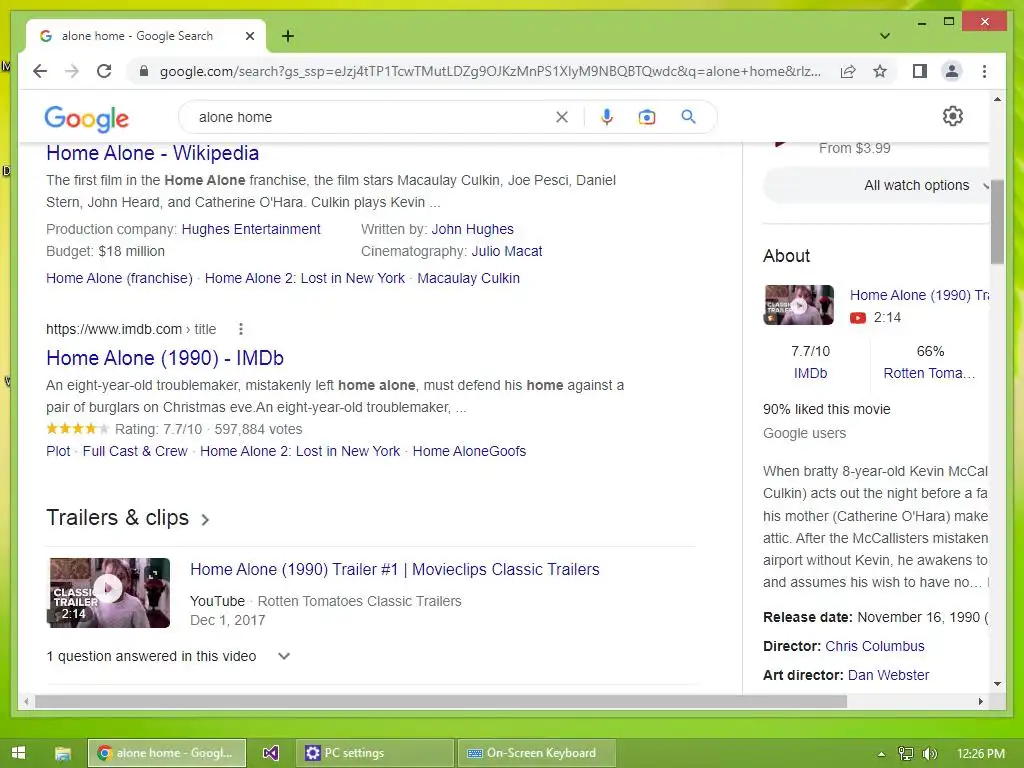
Task: Click the address bar URL
Action: tap(490, 71)
